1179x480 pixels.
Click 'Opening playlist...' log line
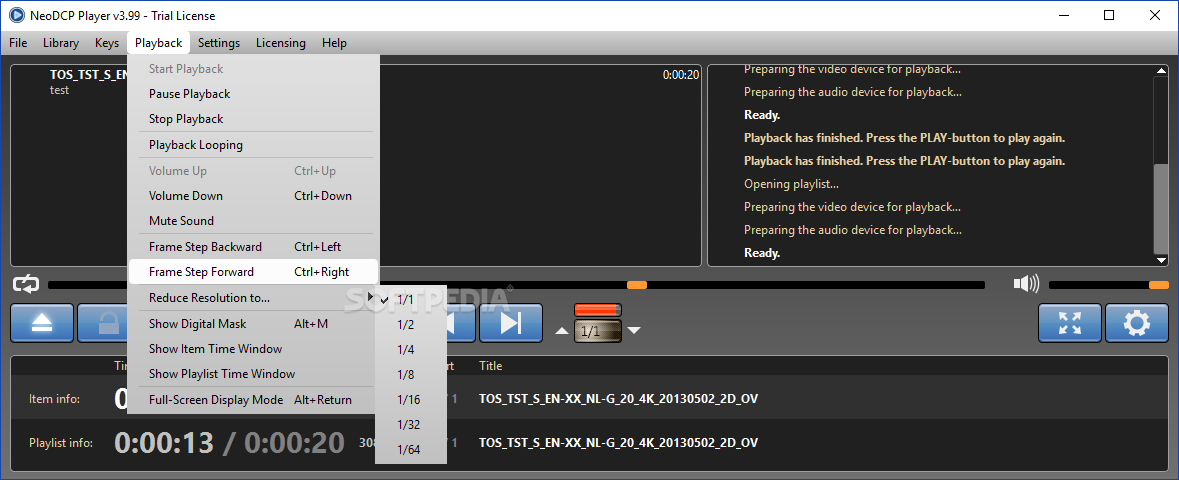pyautogui.click(x=791, y=184)
